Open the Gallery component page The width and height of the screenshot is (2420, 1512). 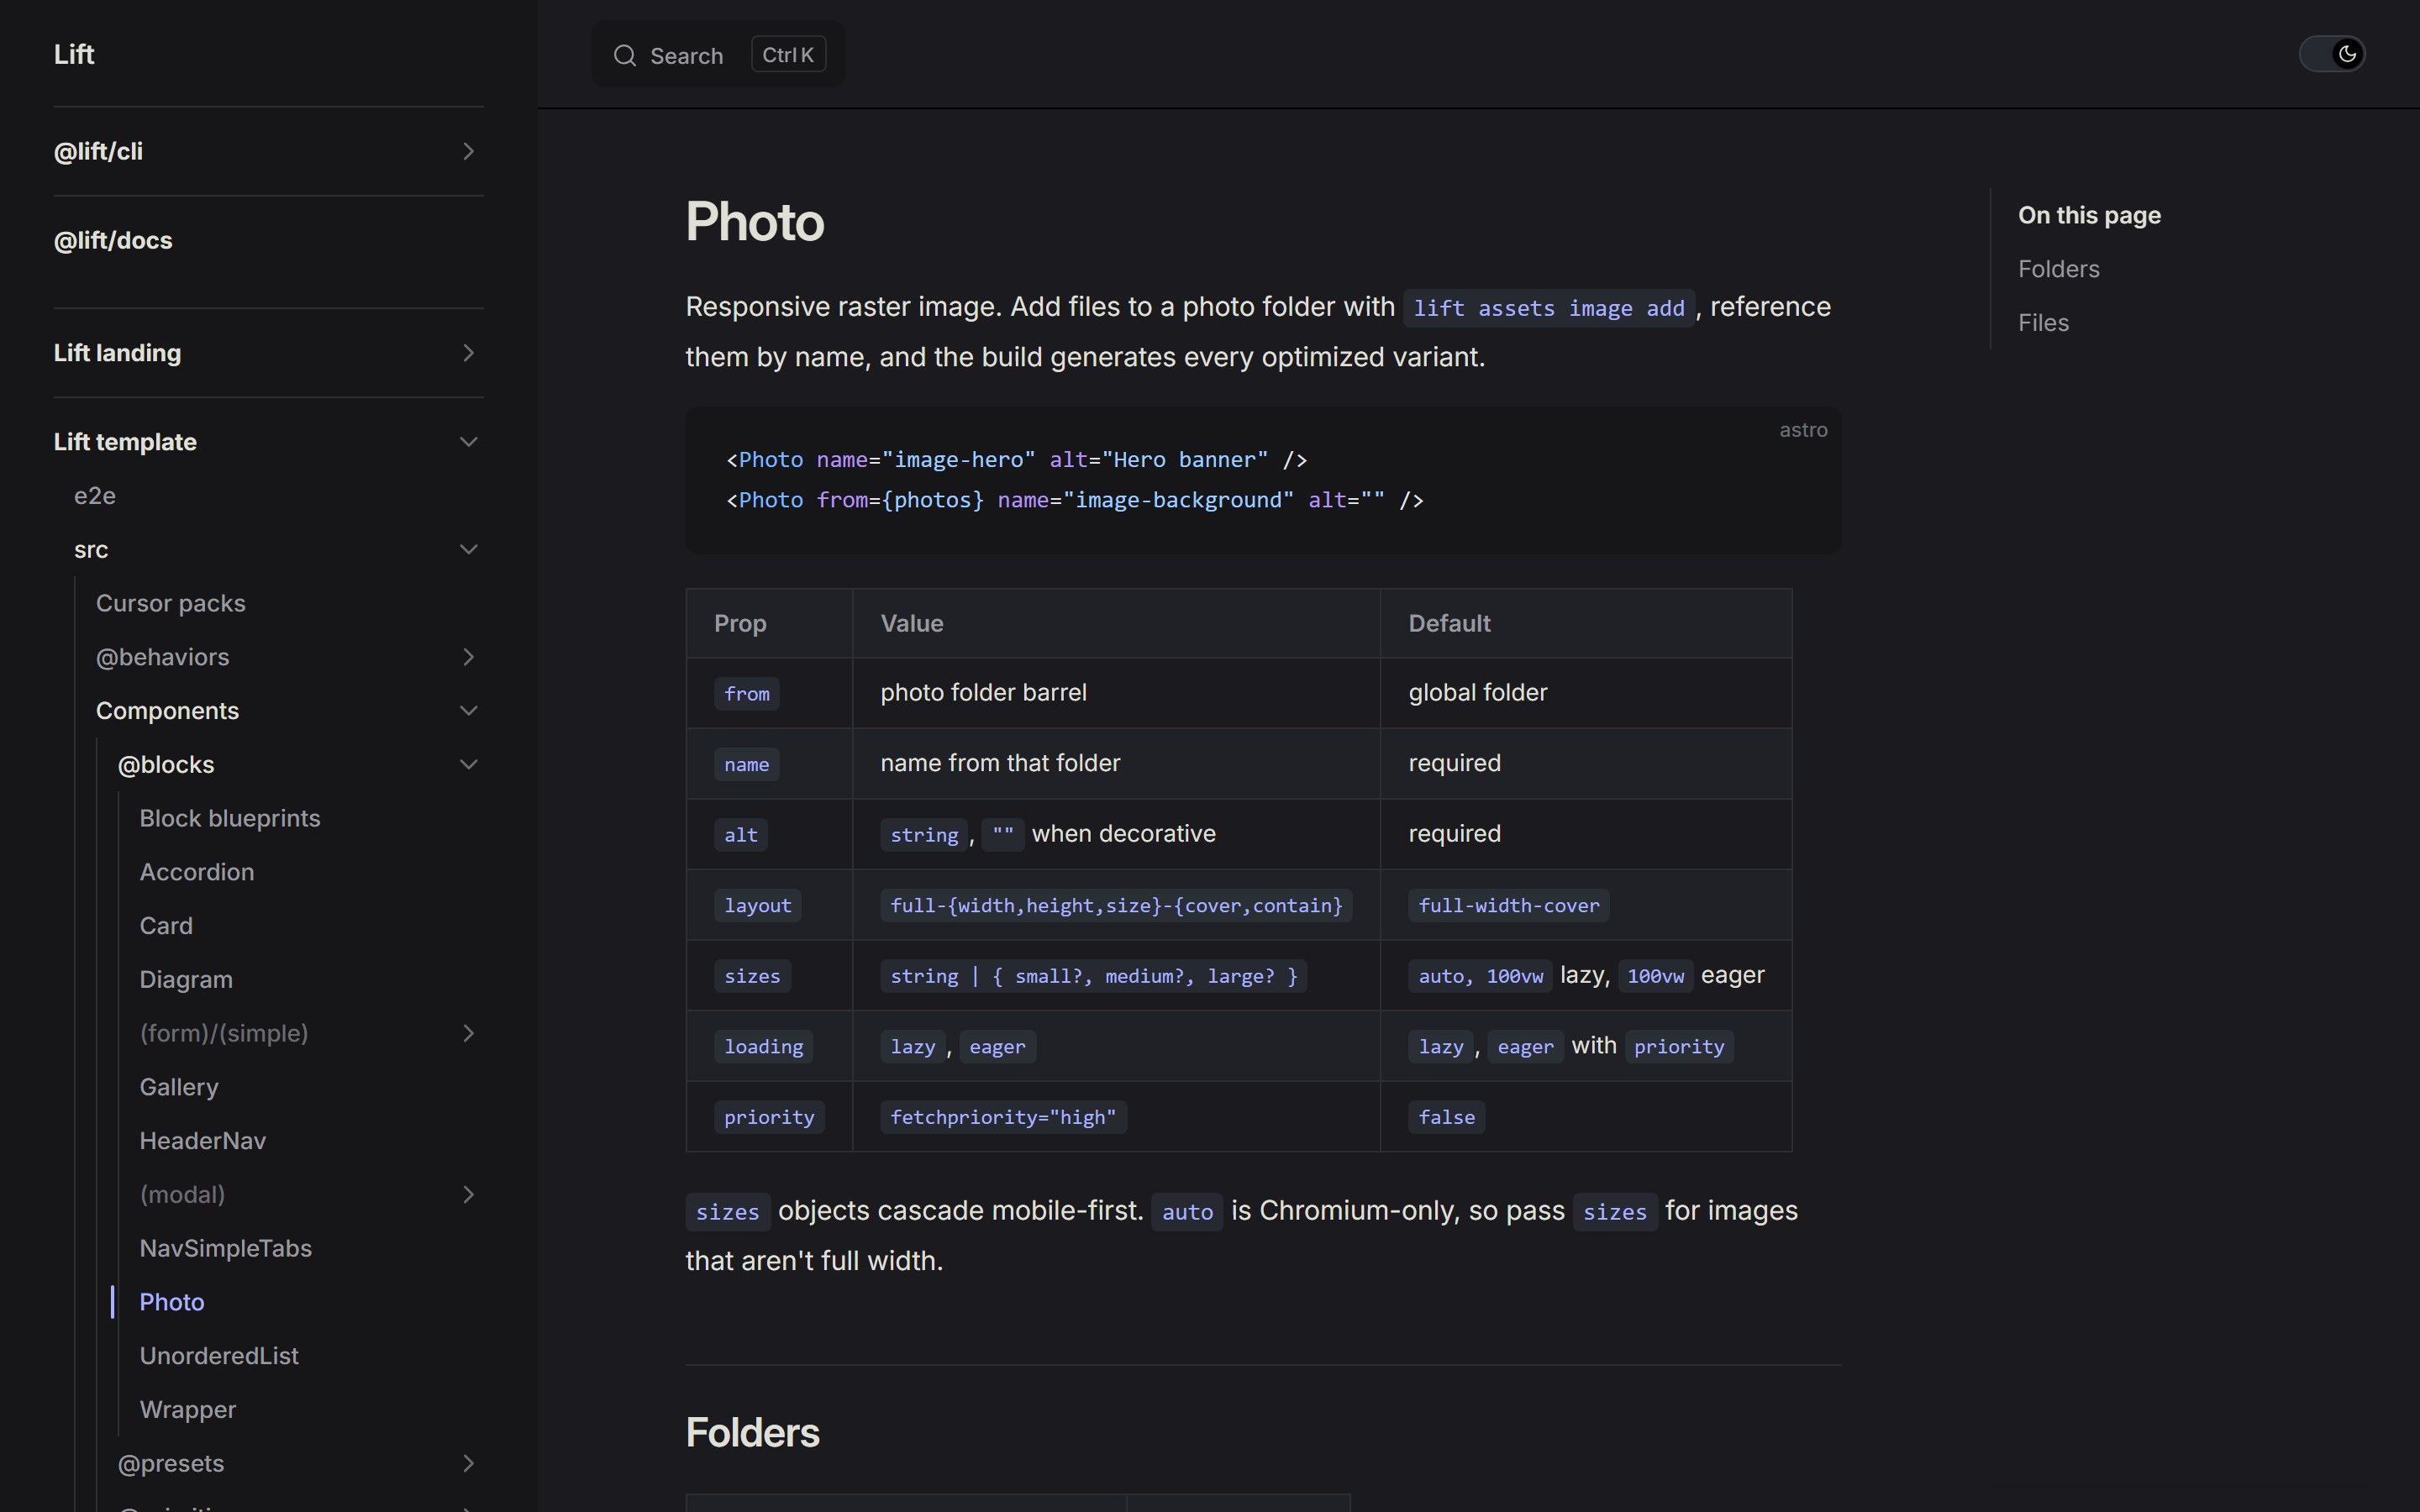pos(179,1088)
